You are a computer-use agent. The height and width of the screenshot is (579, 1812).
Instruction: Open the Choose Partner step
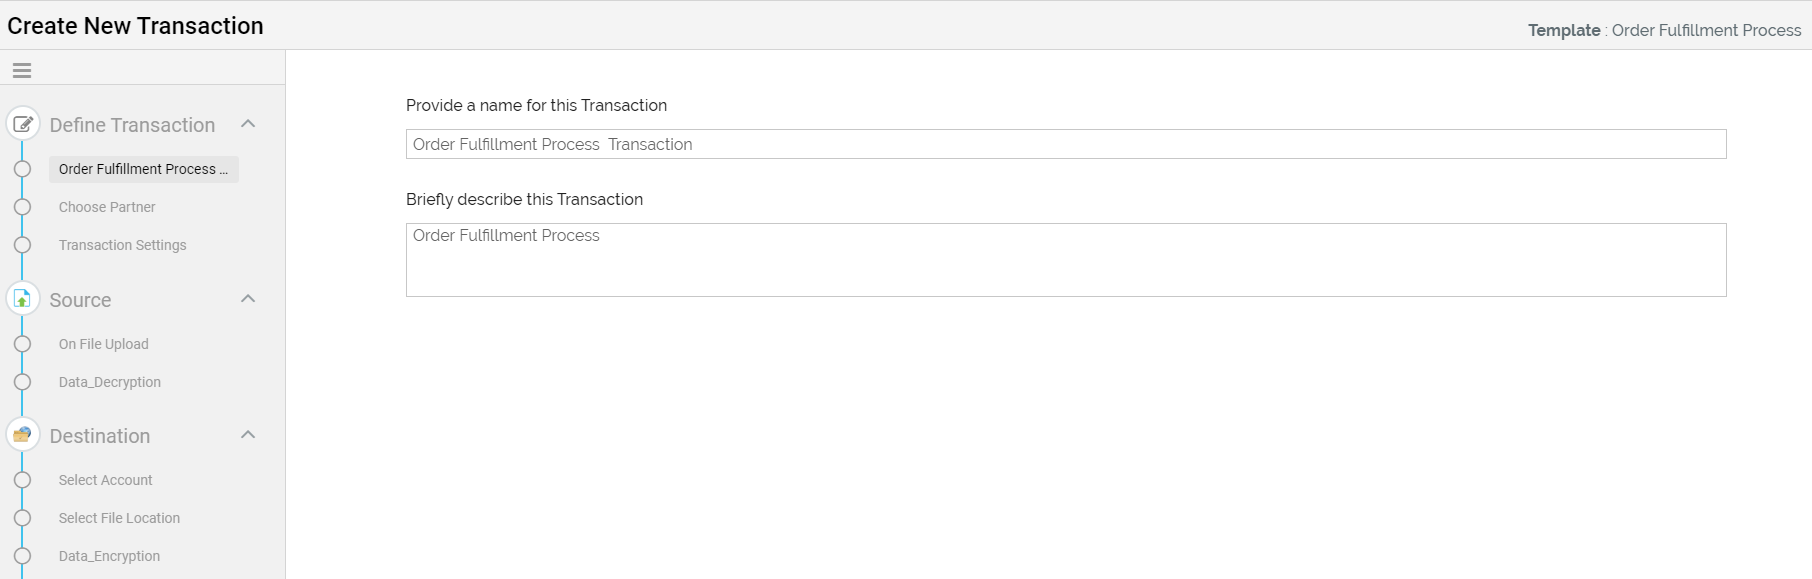click(107, 207)
